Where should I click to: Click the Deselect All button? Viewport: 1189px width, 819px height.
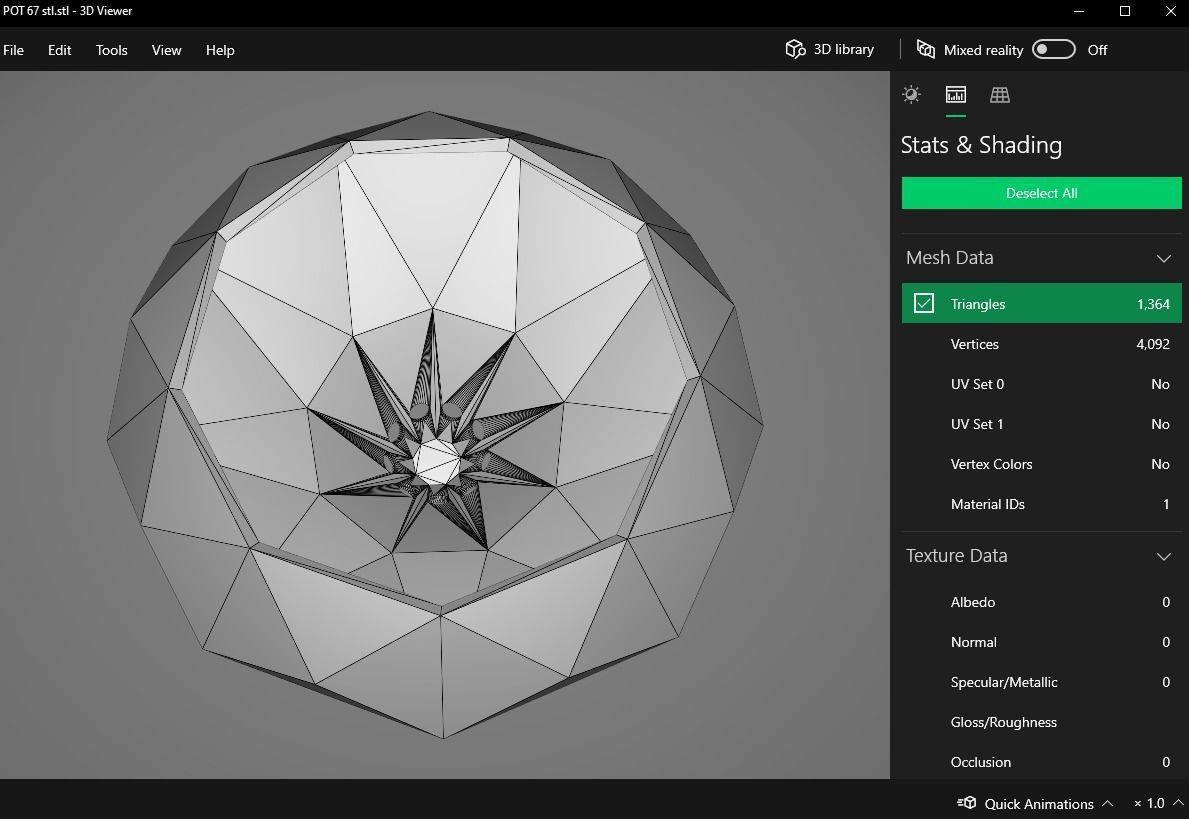point(1041,193)
